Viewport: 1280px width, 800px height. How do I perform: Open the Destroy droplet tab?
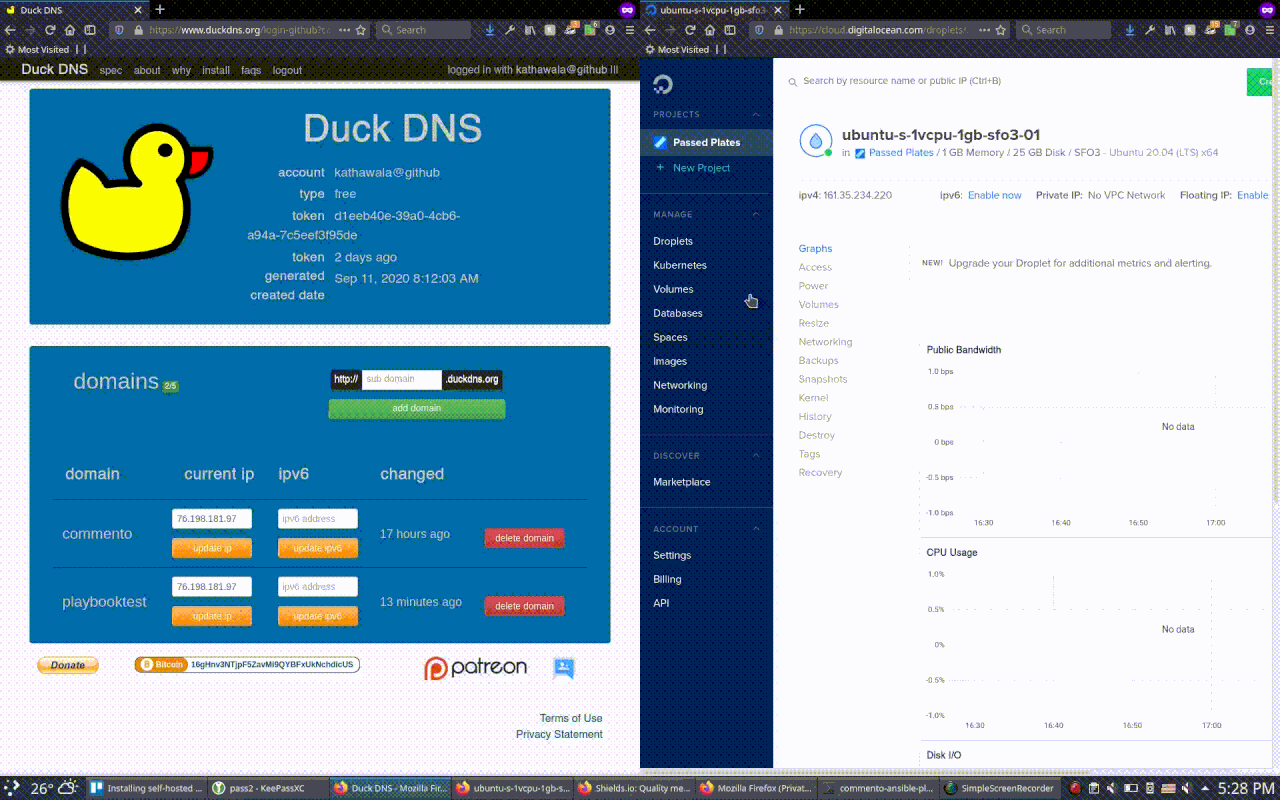click(x=816, y=435)
